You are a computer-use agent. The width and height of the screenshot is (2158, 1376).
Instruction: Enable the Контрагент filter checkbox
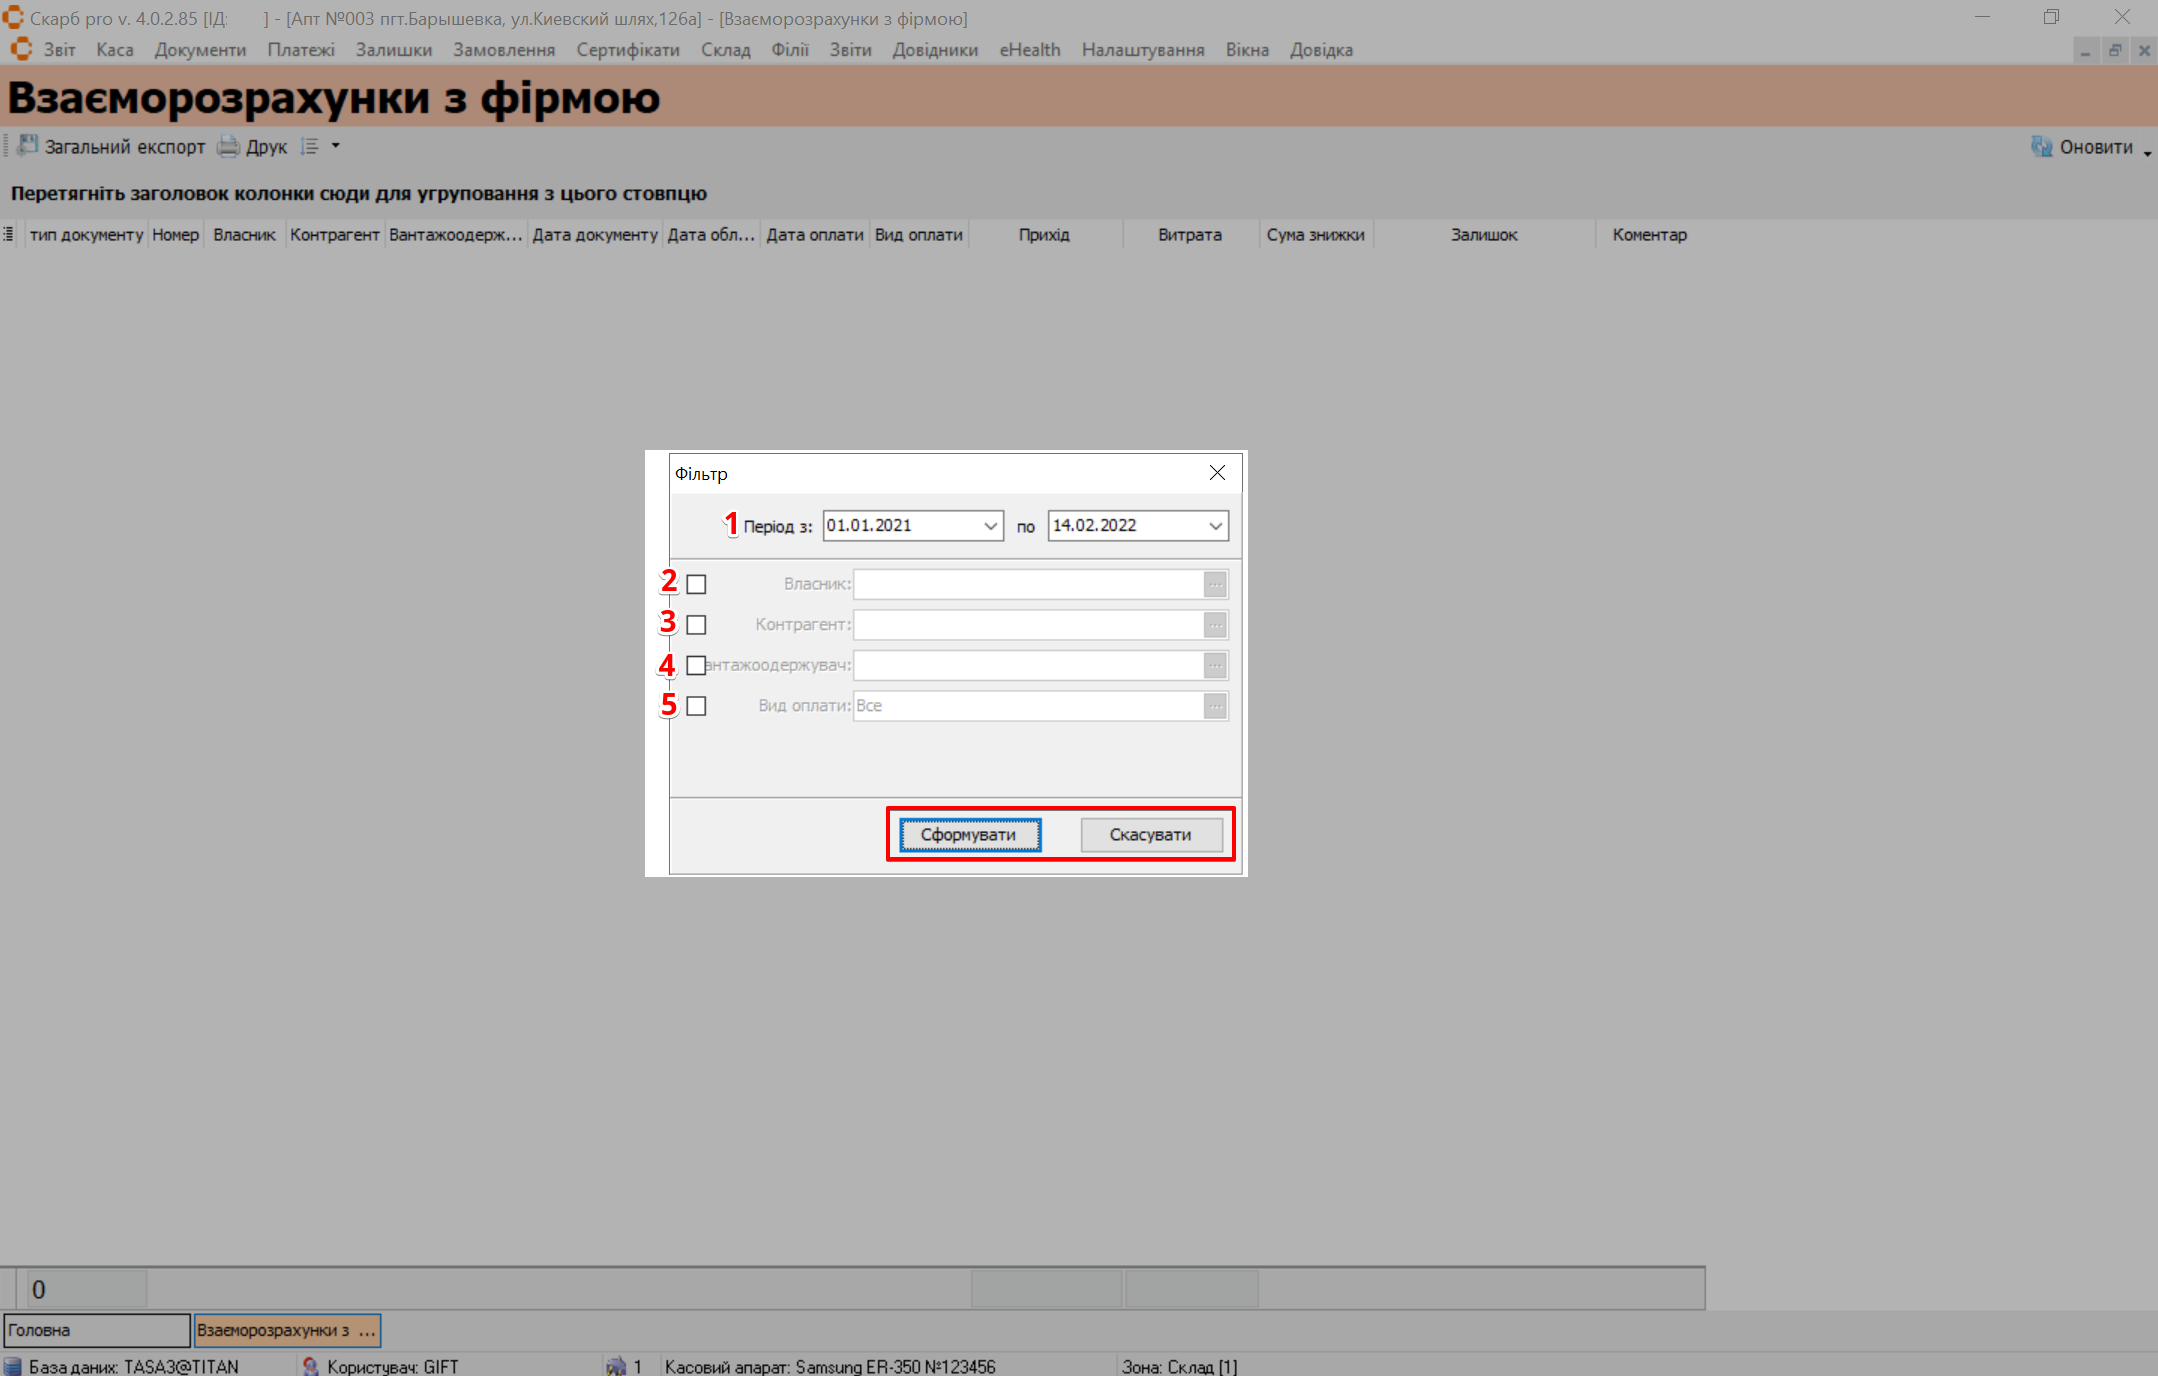[697, 625]
